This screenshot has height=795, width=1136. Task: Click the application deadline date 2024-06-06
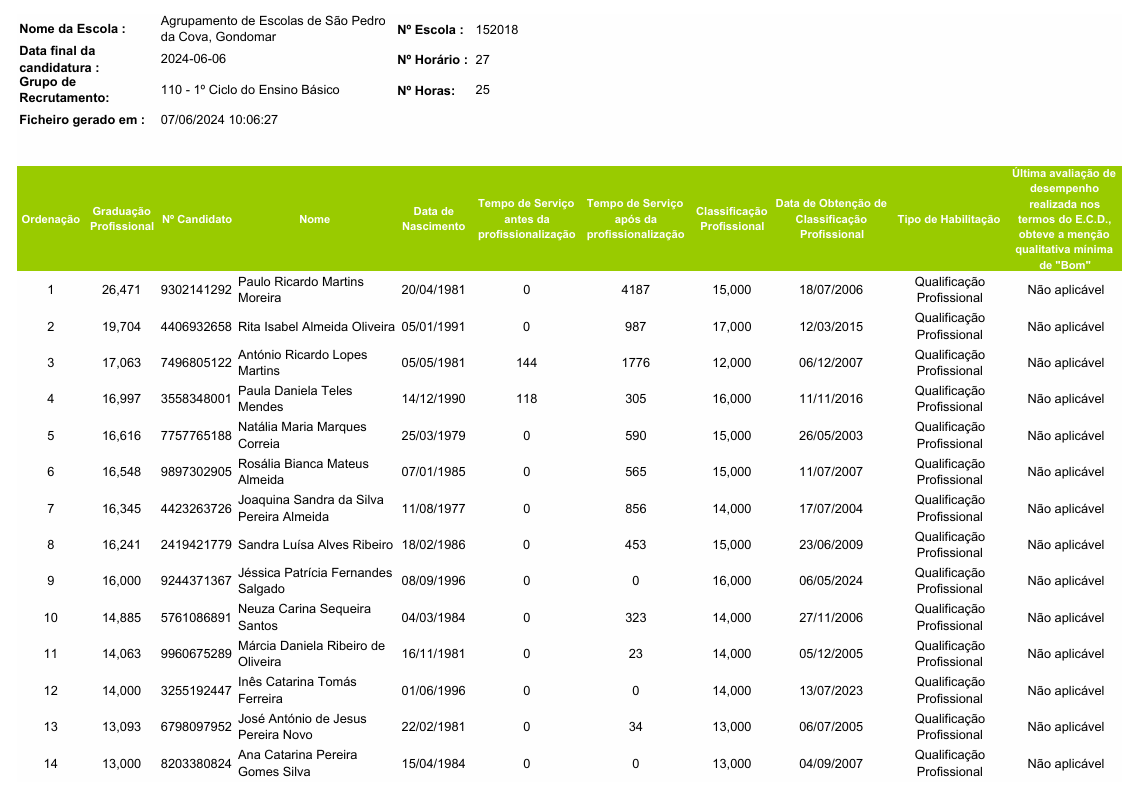point(194,59)
